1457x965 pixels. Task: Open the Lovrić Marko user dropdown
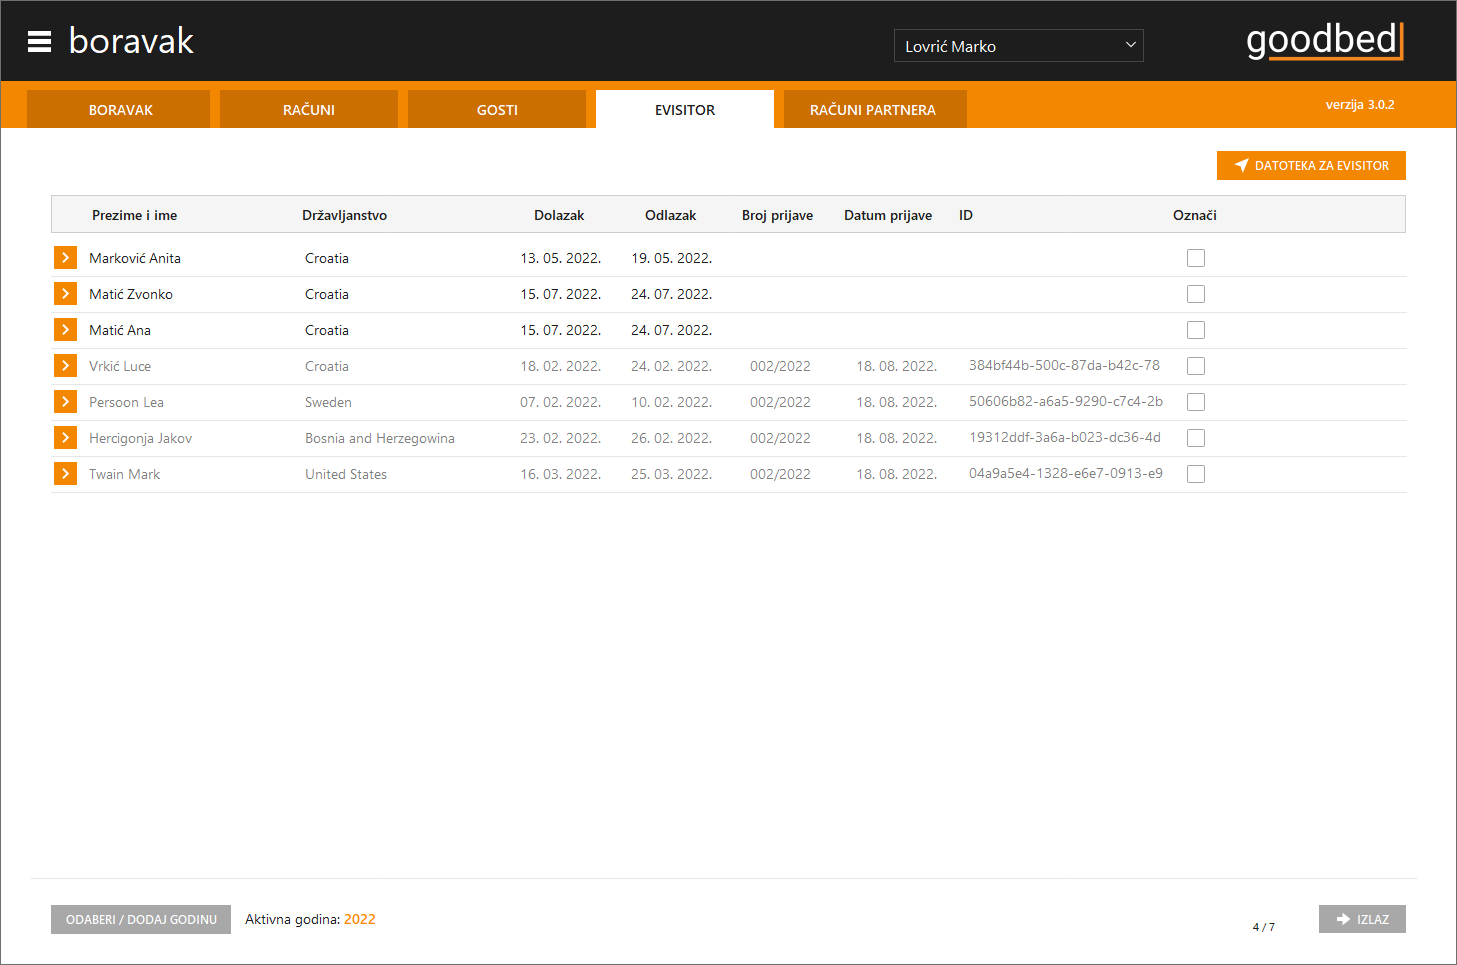(1018, 46)
